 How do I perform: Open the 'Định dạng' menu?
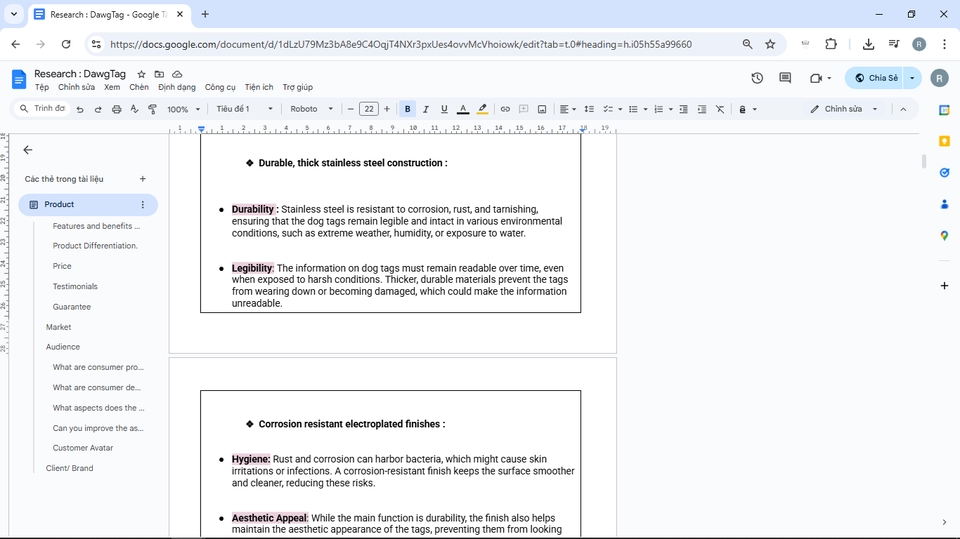tap(177, 88)
